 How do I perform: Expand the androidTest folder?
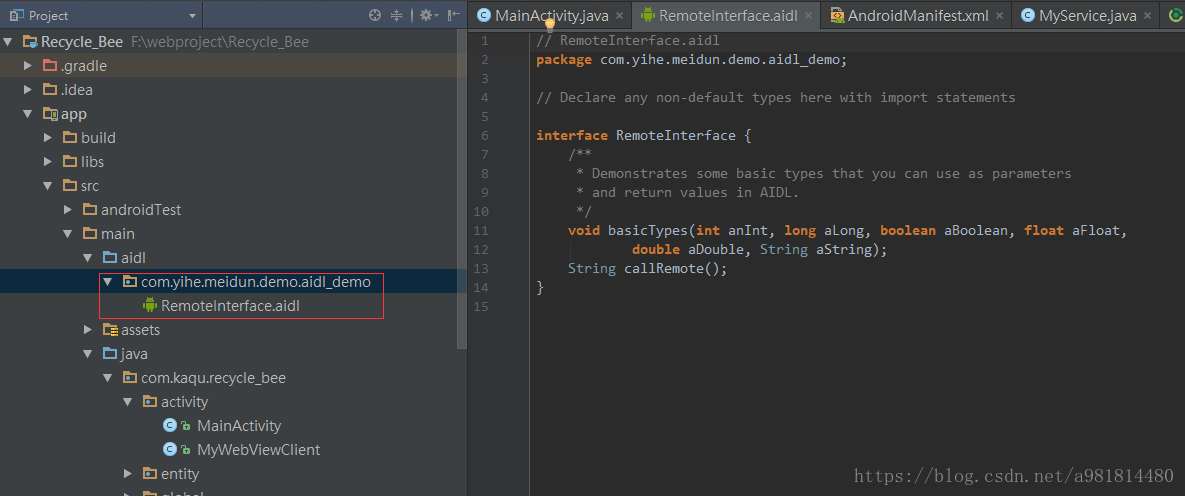coord(68,209)
